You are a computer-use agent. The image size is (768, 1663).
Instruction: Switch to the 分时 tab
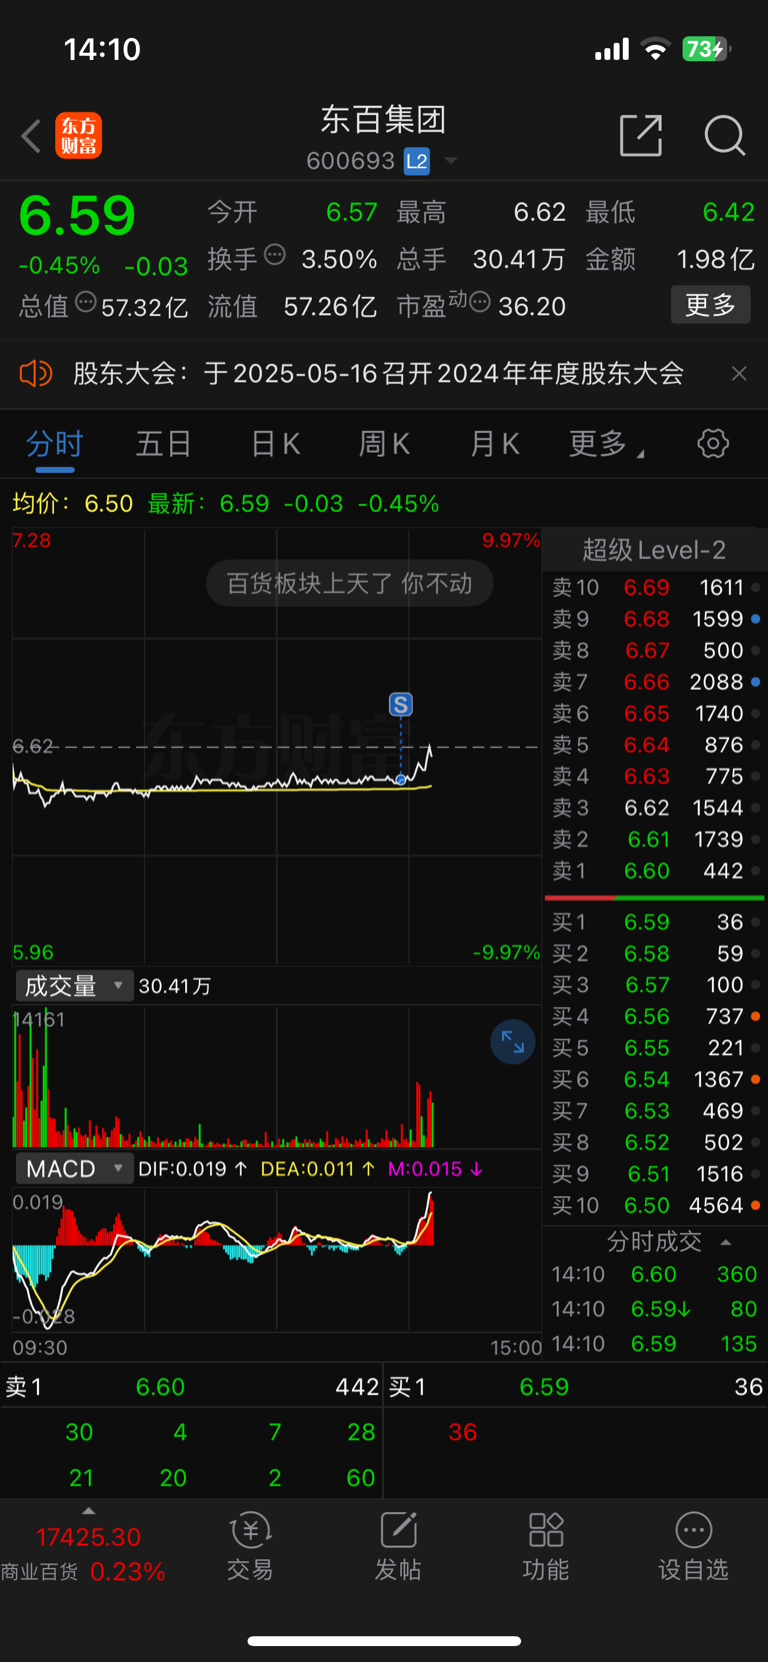pos(54,444)
